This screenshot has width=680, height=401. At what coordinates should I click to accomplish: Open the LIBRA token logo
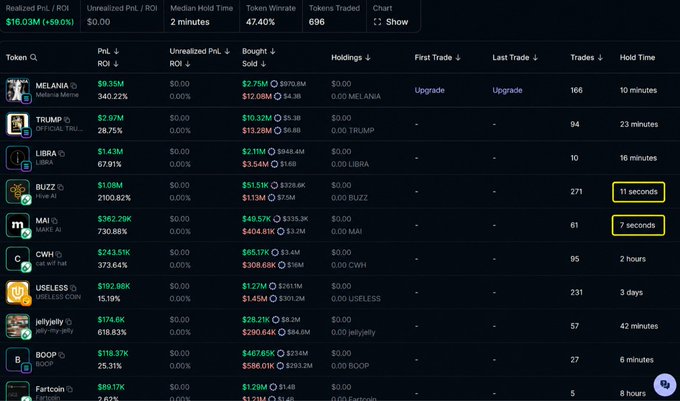coord(17,158)
